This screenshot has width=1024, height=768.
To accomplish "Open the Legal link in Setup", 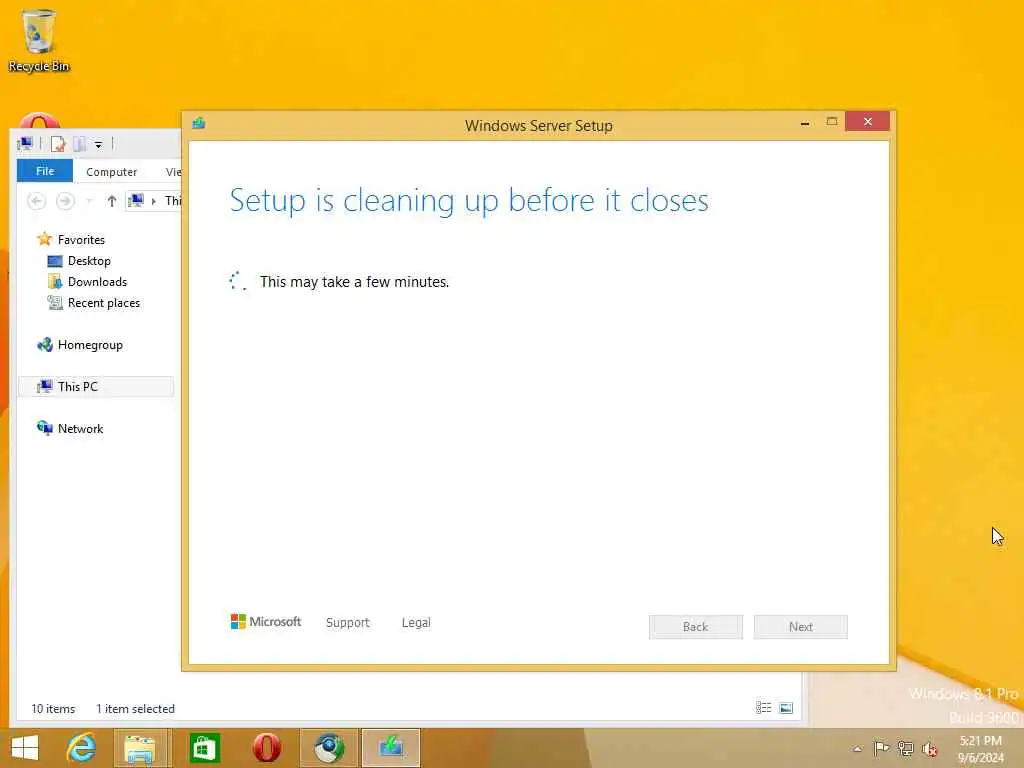I will (x=416, y=622).
